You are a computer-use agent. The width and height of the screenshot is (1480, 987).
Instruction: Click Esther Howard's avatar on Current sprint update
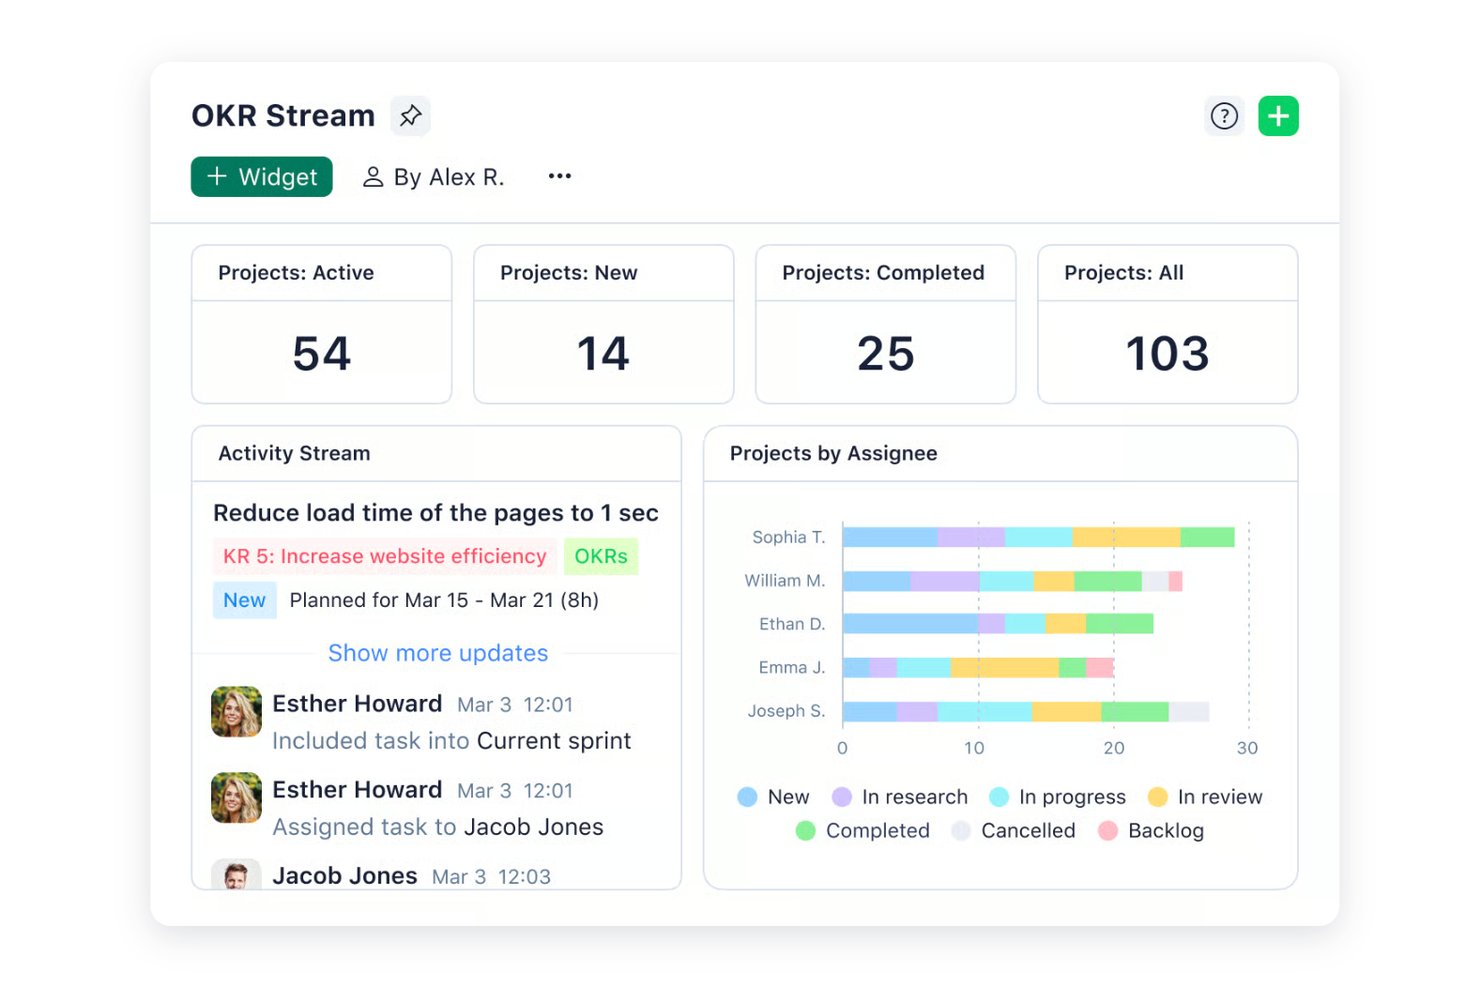(236, 711)
